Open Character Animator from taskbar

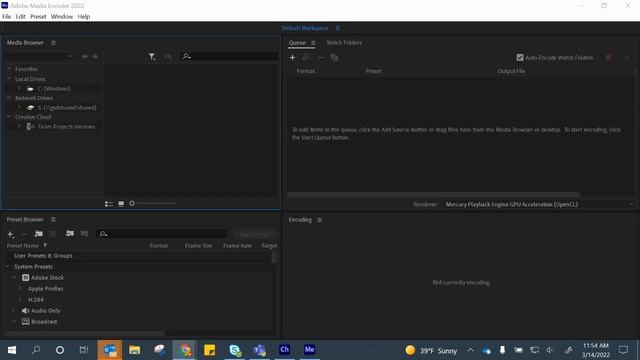[284, 350]
